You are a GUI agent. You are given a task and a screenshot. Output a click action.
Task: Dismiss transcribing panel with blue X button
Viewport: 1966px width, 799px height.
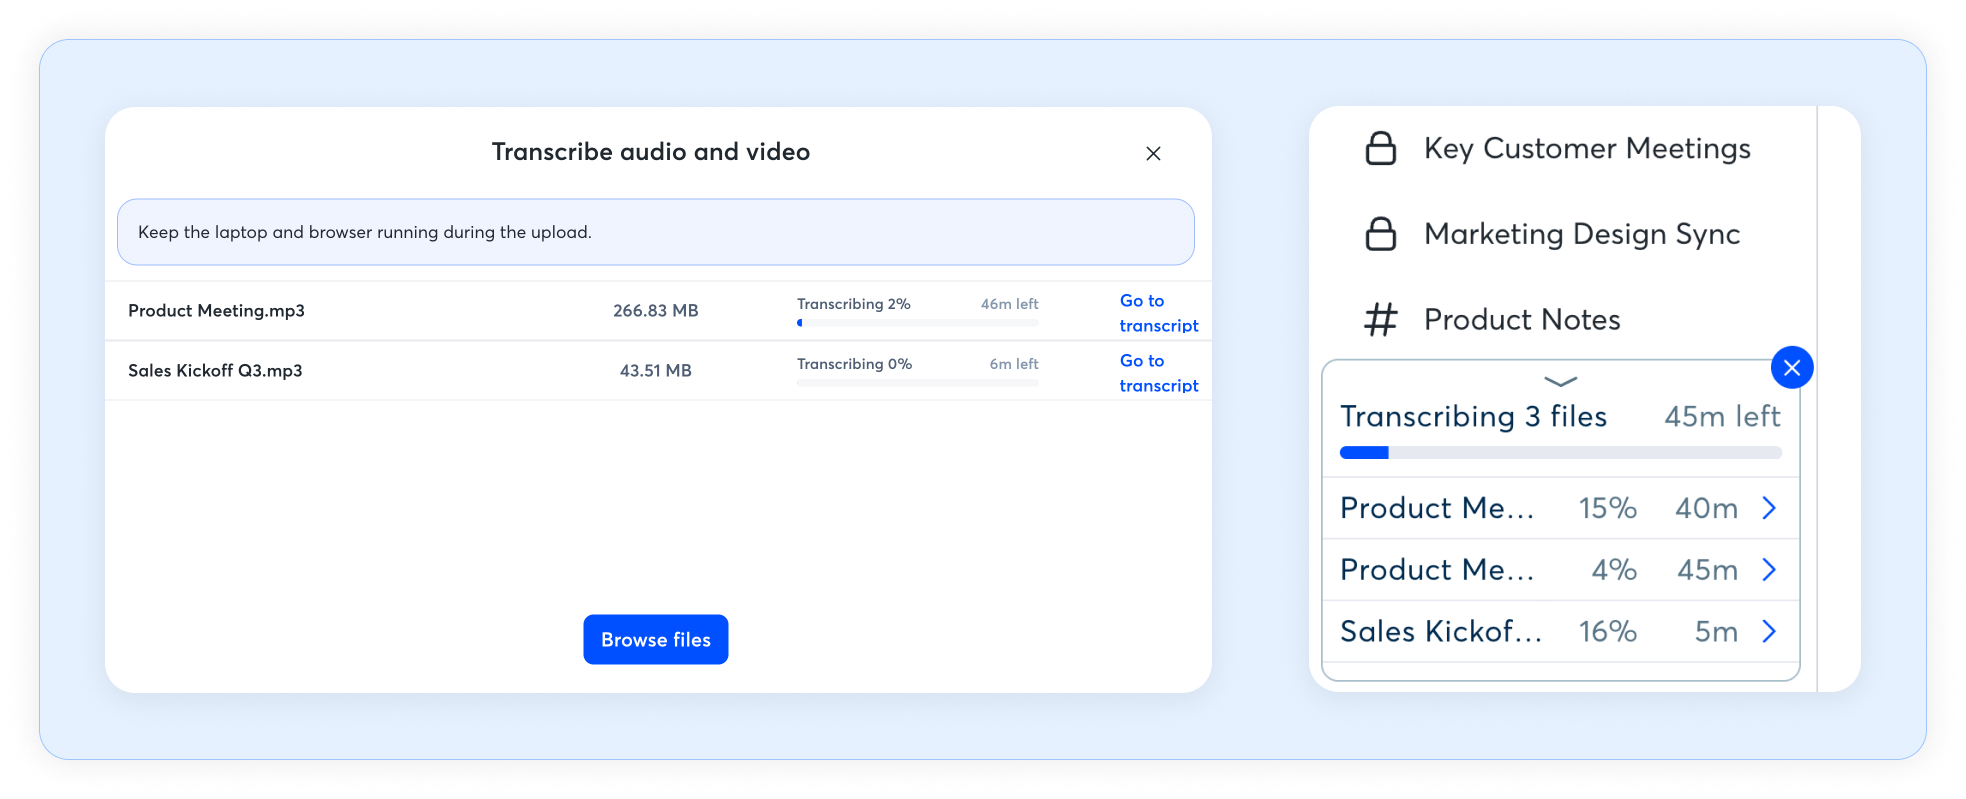click(1792, 368)
